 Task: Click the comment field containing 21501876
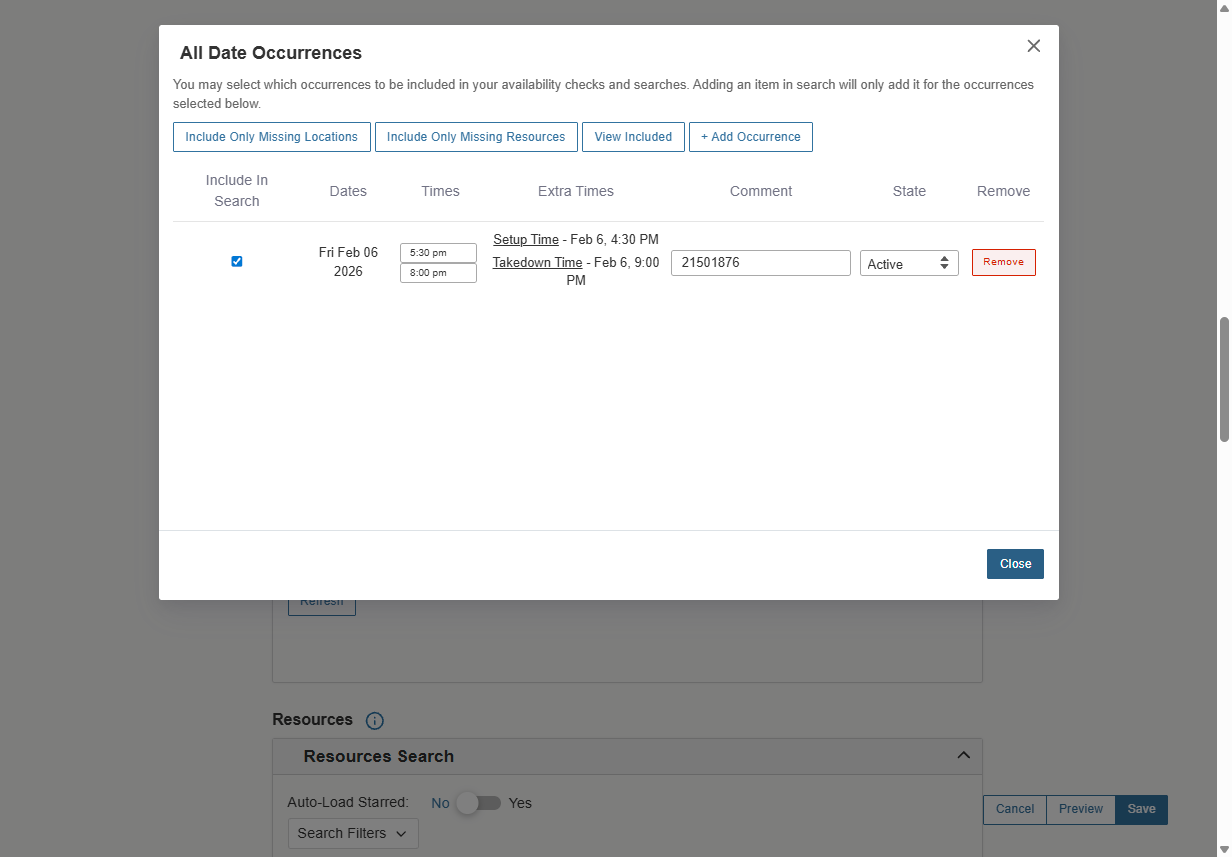[761, 263]
